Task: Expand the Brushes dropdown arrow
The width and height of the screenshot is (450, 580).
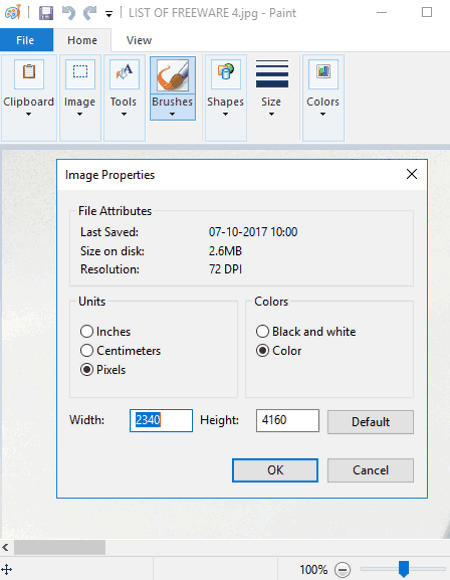Action: tap(172, 114)
